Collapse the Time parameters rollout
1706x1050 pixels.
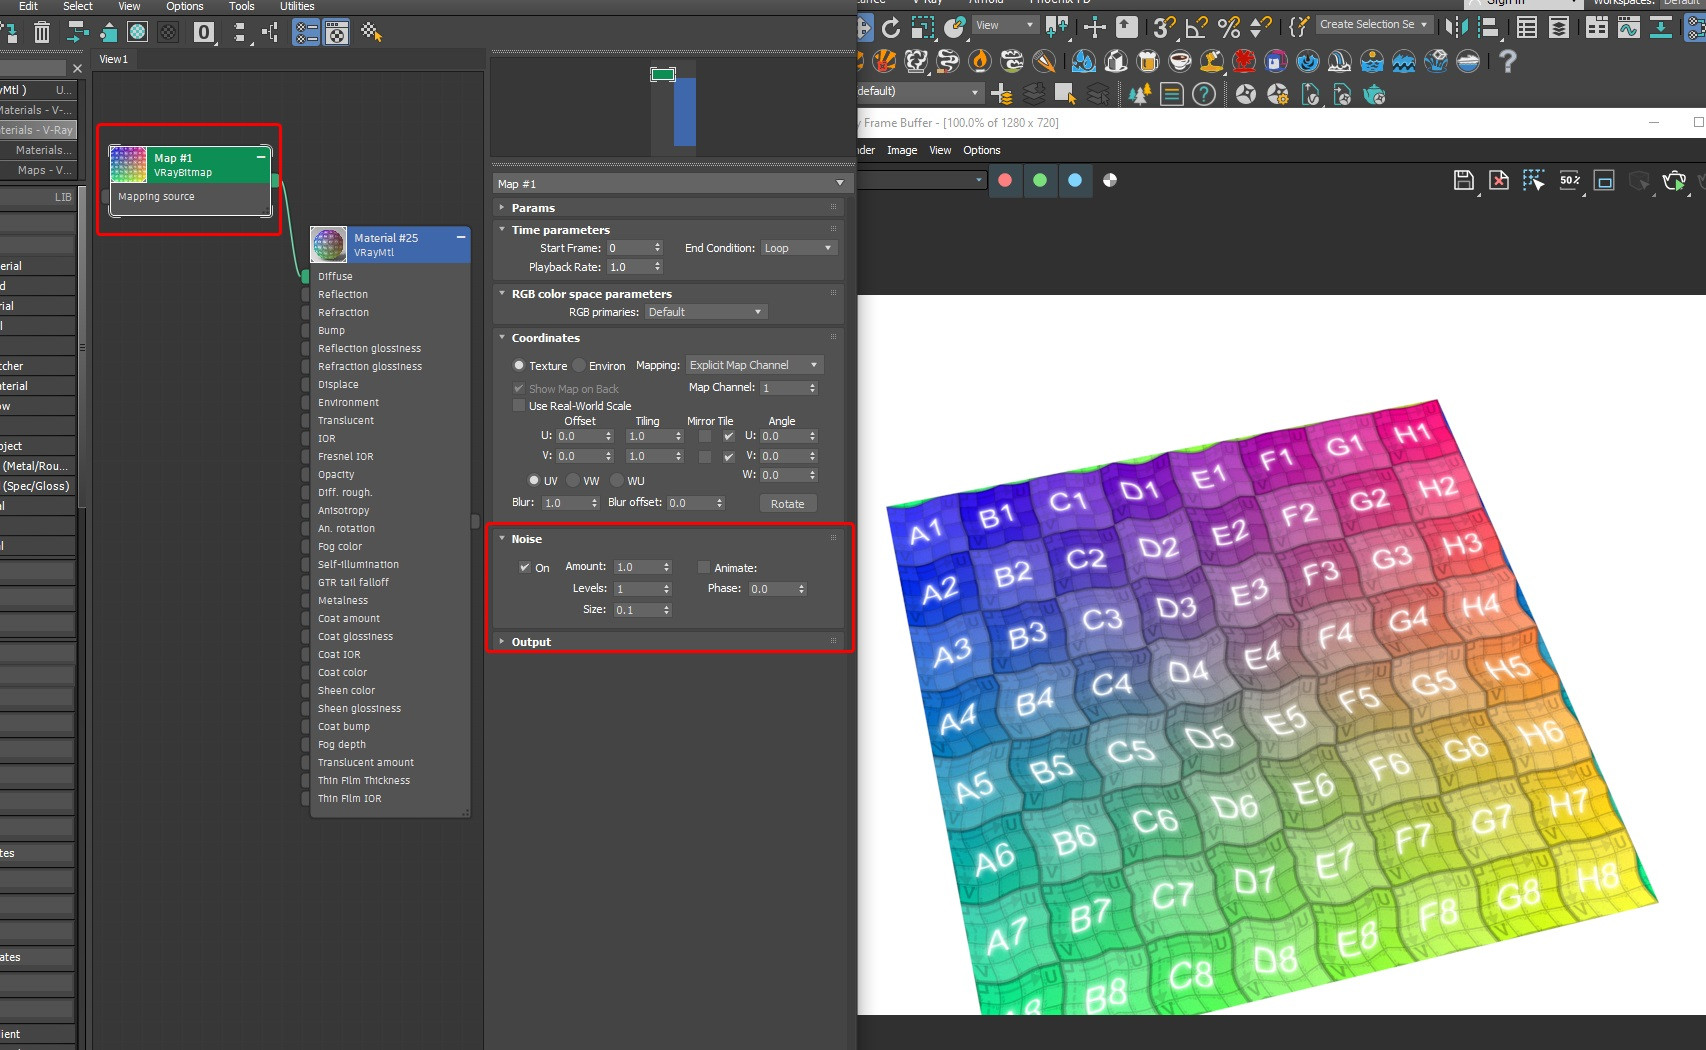tap(668, 230)
